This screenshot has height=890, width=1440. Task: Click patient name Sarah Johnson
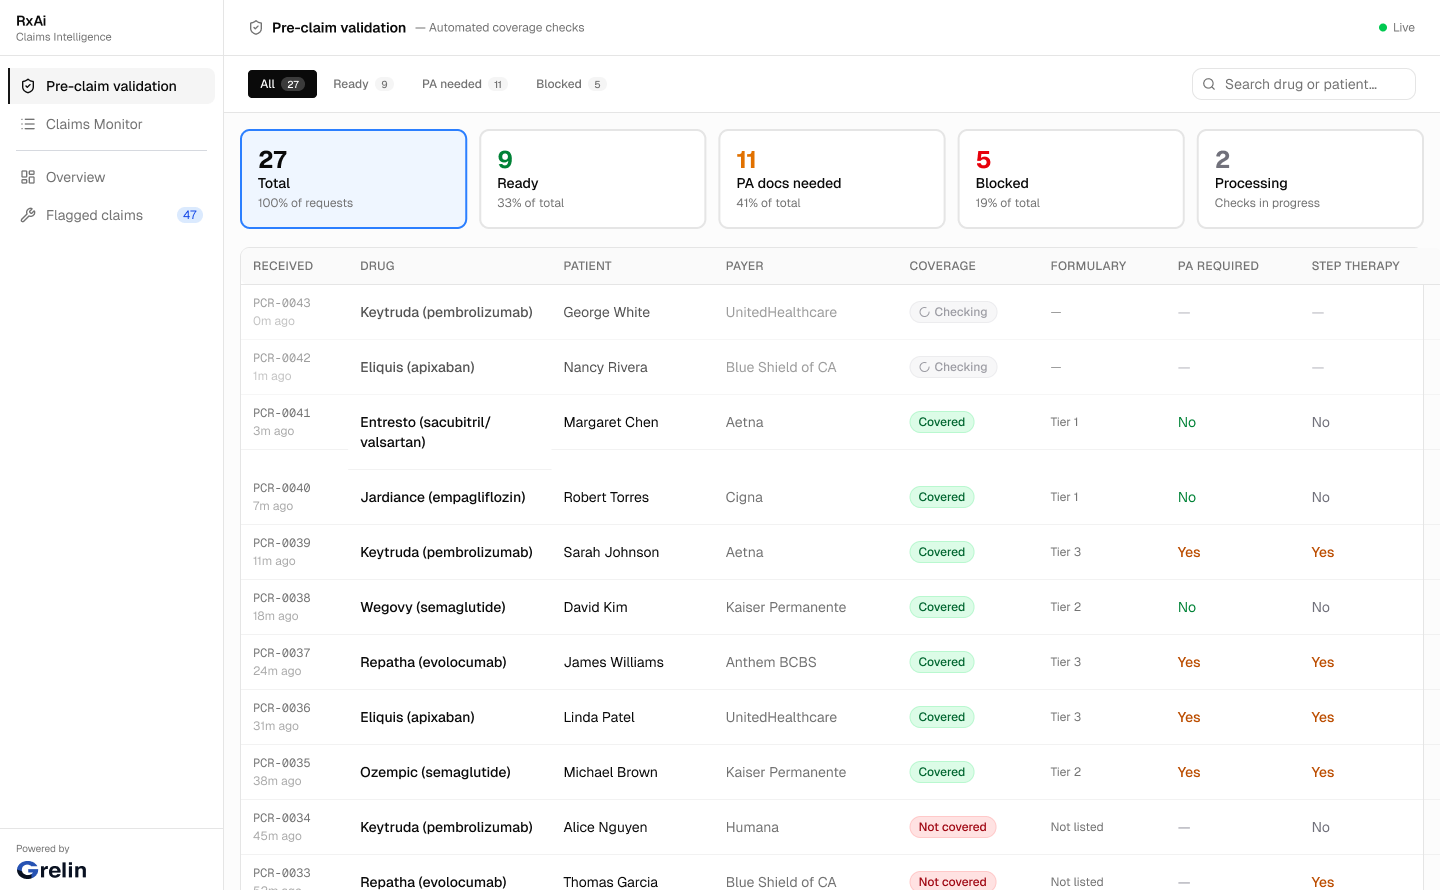611,552
